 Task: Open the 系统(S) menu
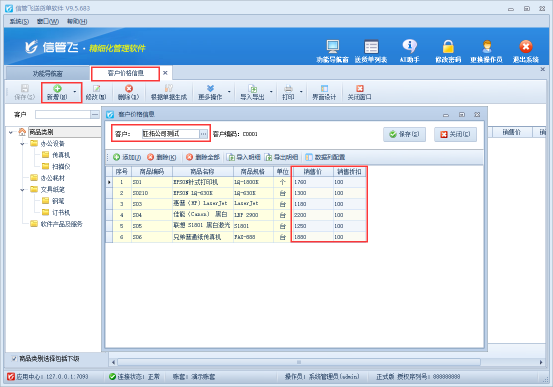19,22
